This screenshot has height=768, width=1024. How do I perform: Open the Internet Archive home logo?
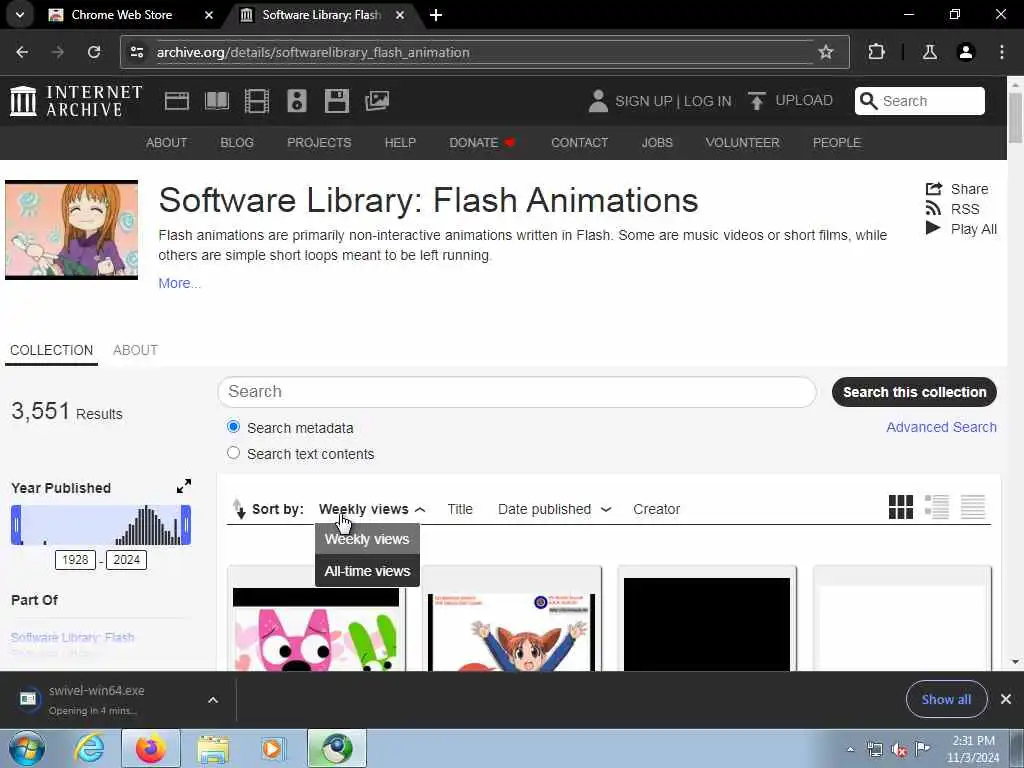coord(76,101)
